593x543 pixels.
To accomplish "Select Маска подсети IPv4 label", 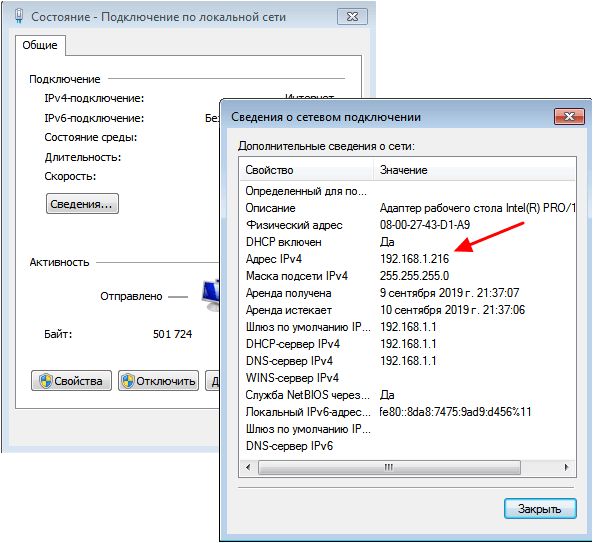I will click(x=296, y=276).
